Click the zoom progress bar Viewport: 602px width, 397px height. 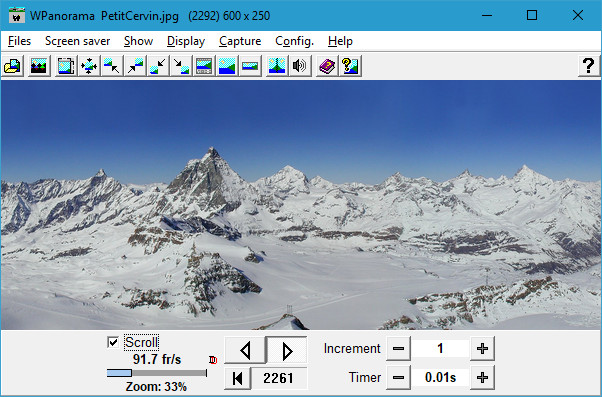(x=157, y=373)
